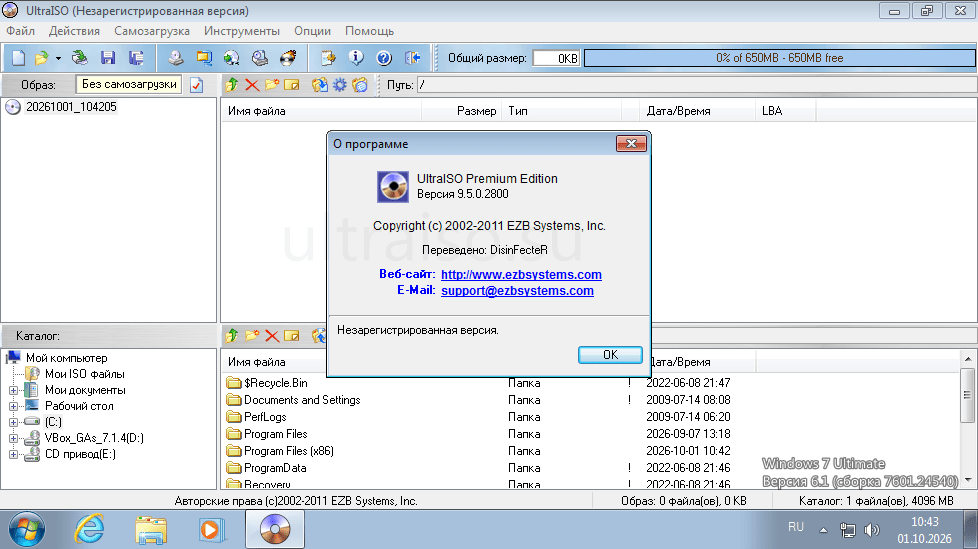Click the support@ezbsystems.com email link

517,291
